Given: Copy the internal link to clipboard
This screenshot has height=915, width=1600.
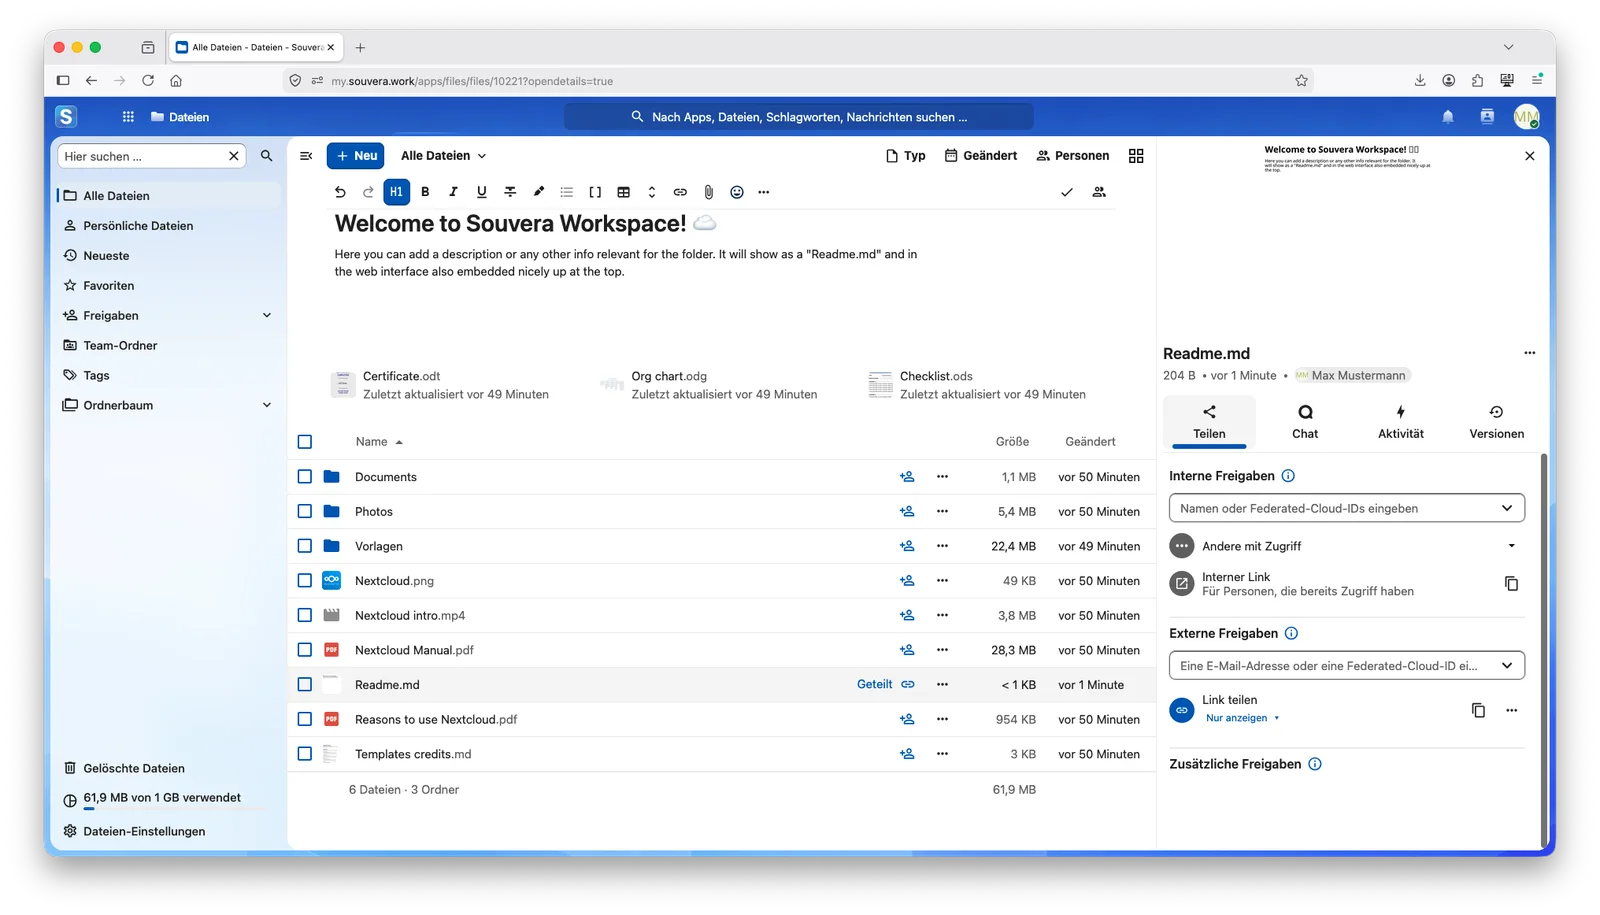Looking at the screenshot, I should point(1511,583).
